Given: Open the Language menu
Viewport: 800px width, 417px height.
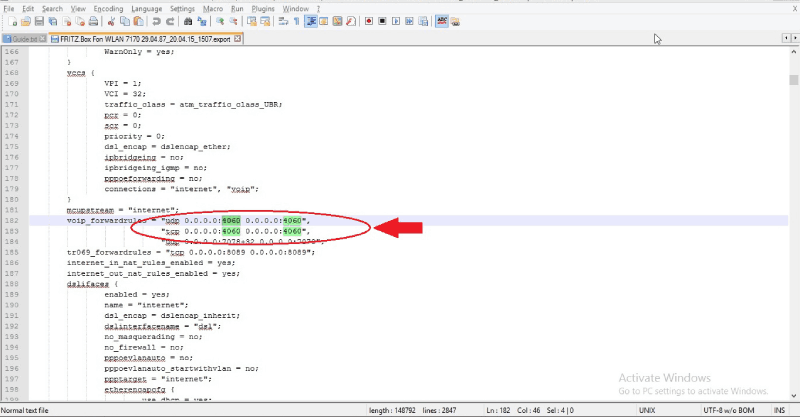Looking at the screenshot, I should coord(146,9).
